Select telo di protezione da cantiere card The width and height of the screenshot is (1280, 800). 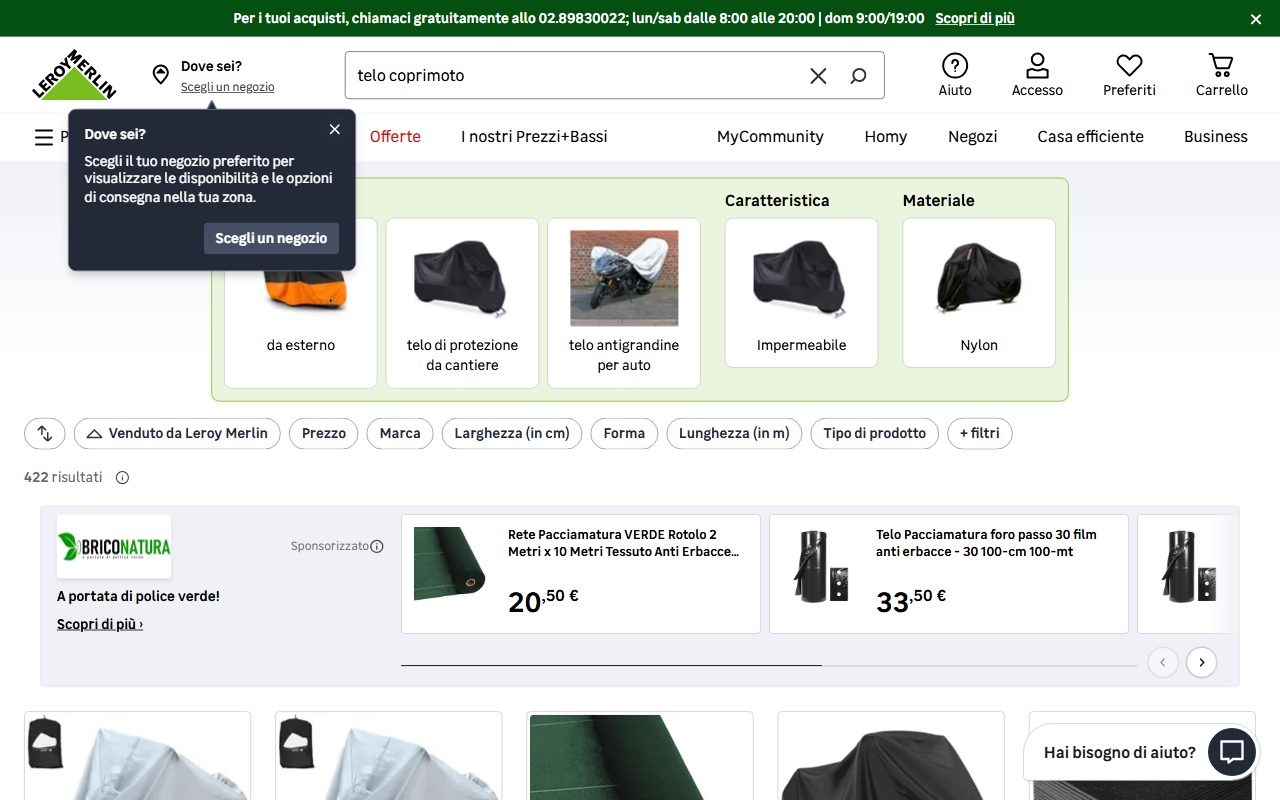(x=462, y=303)
